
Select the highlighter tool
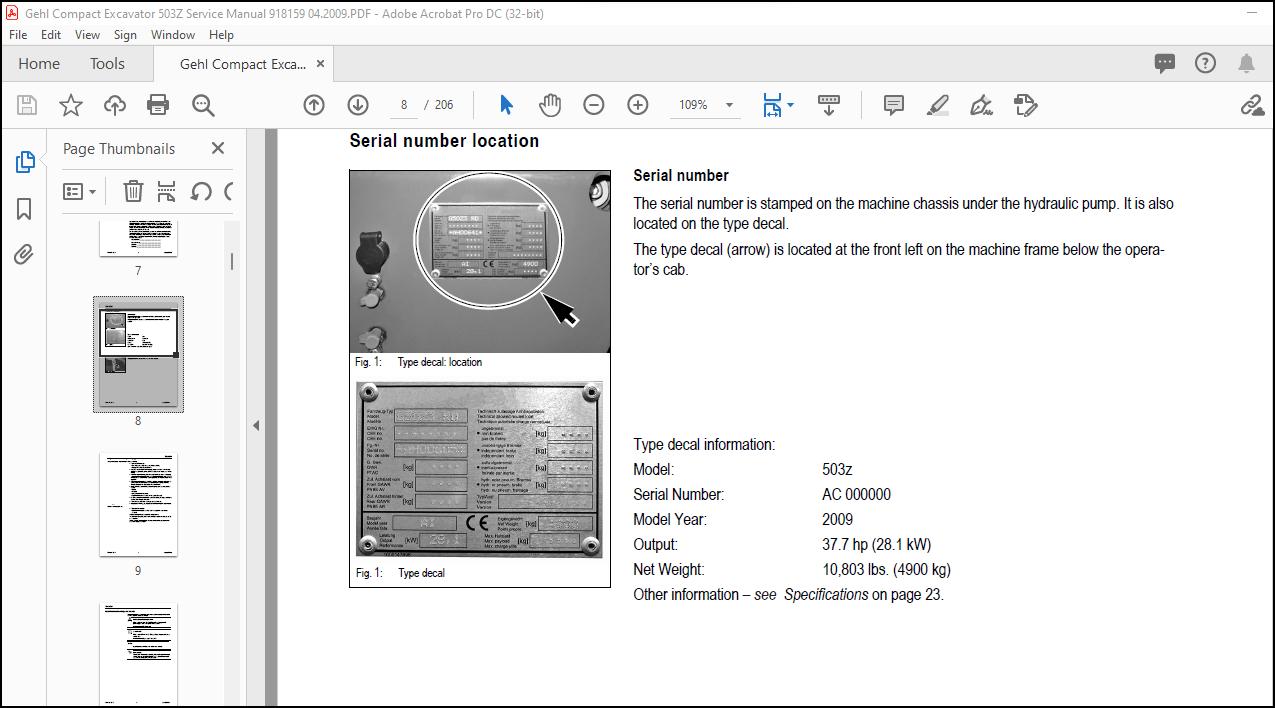click(937, 105)
